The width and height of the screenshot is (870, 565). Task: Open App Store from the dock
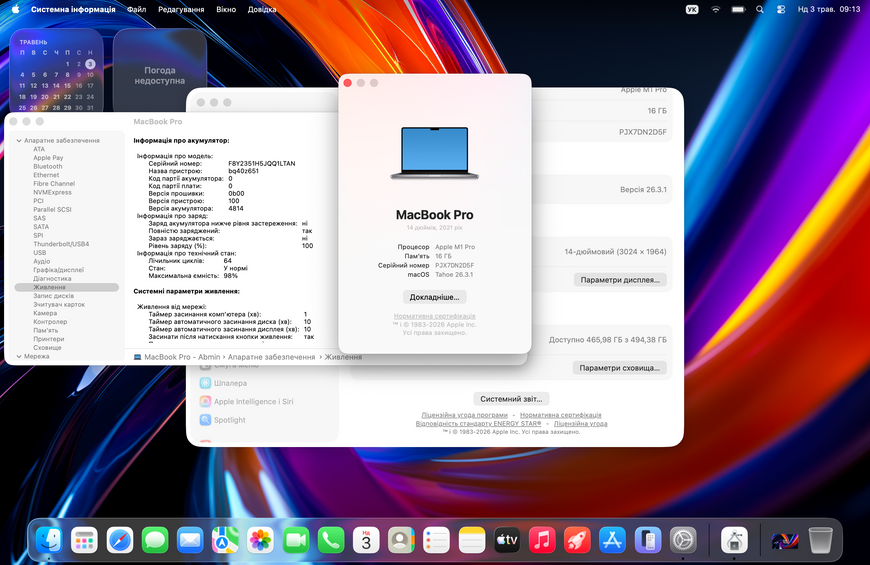tap(613, 540)
